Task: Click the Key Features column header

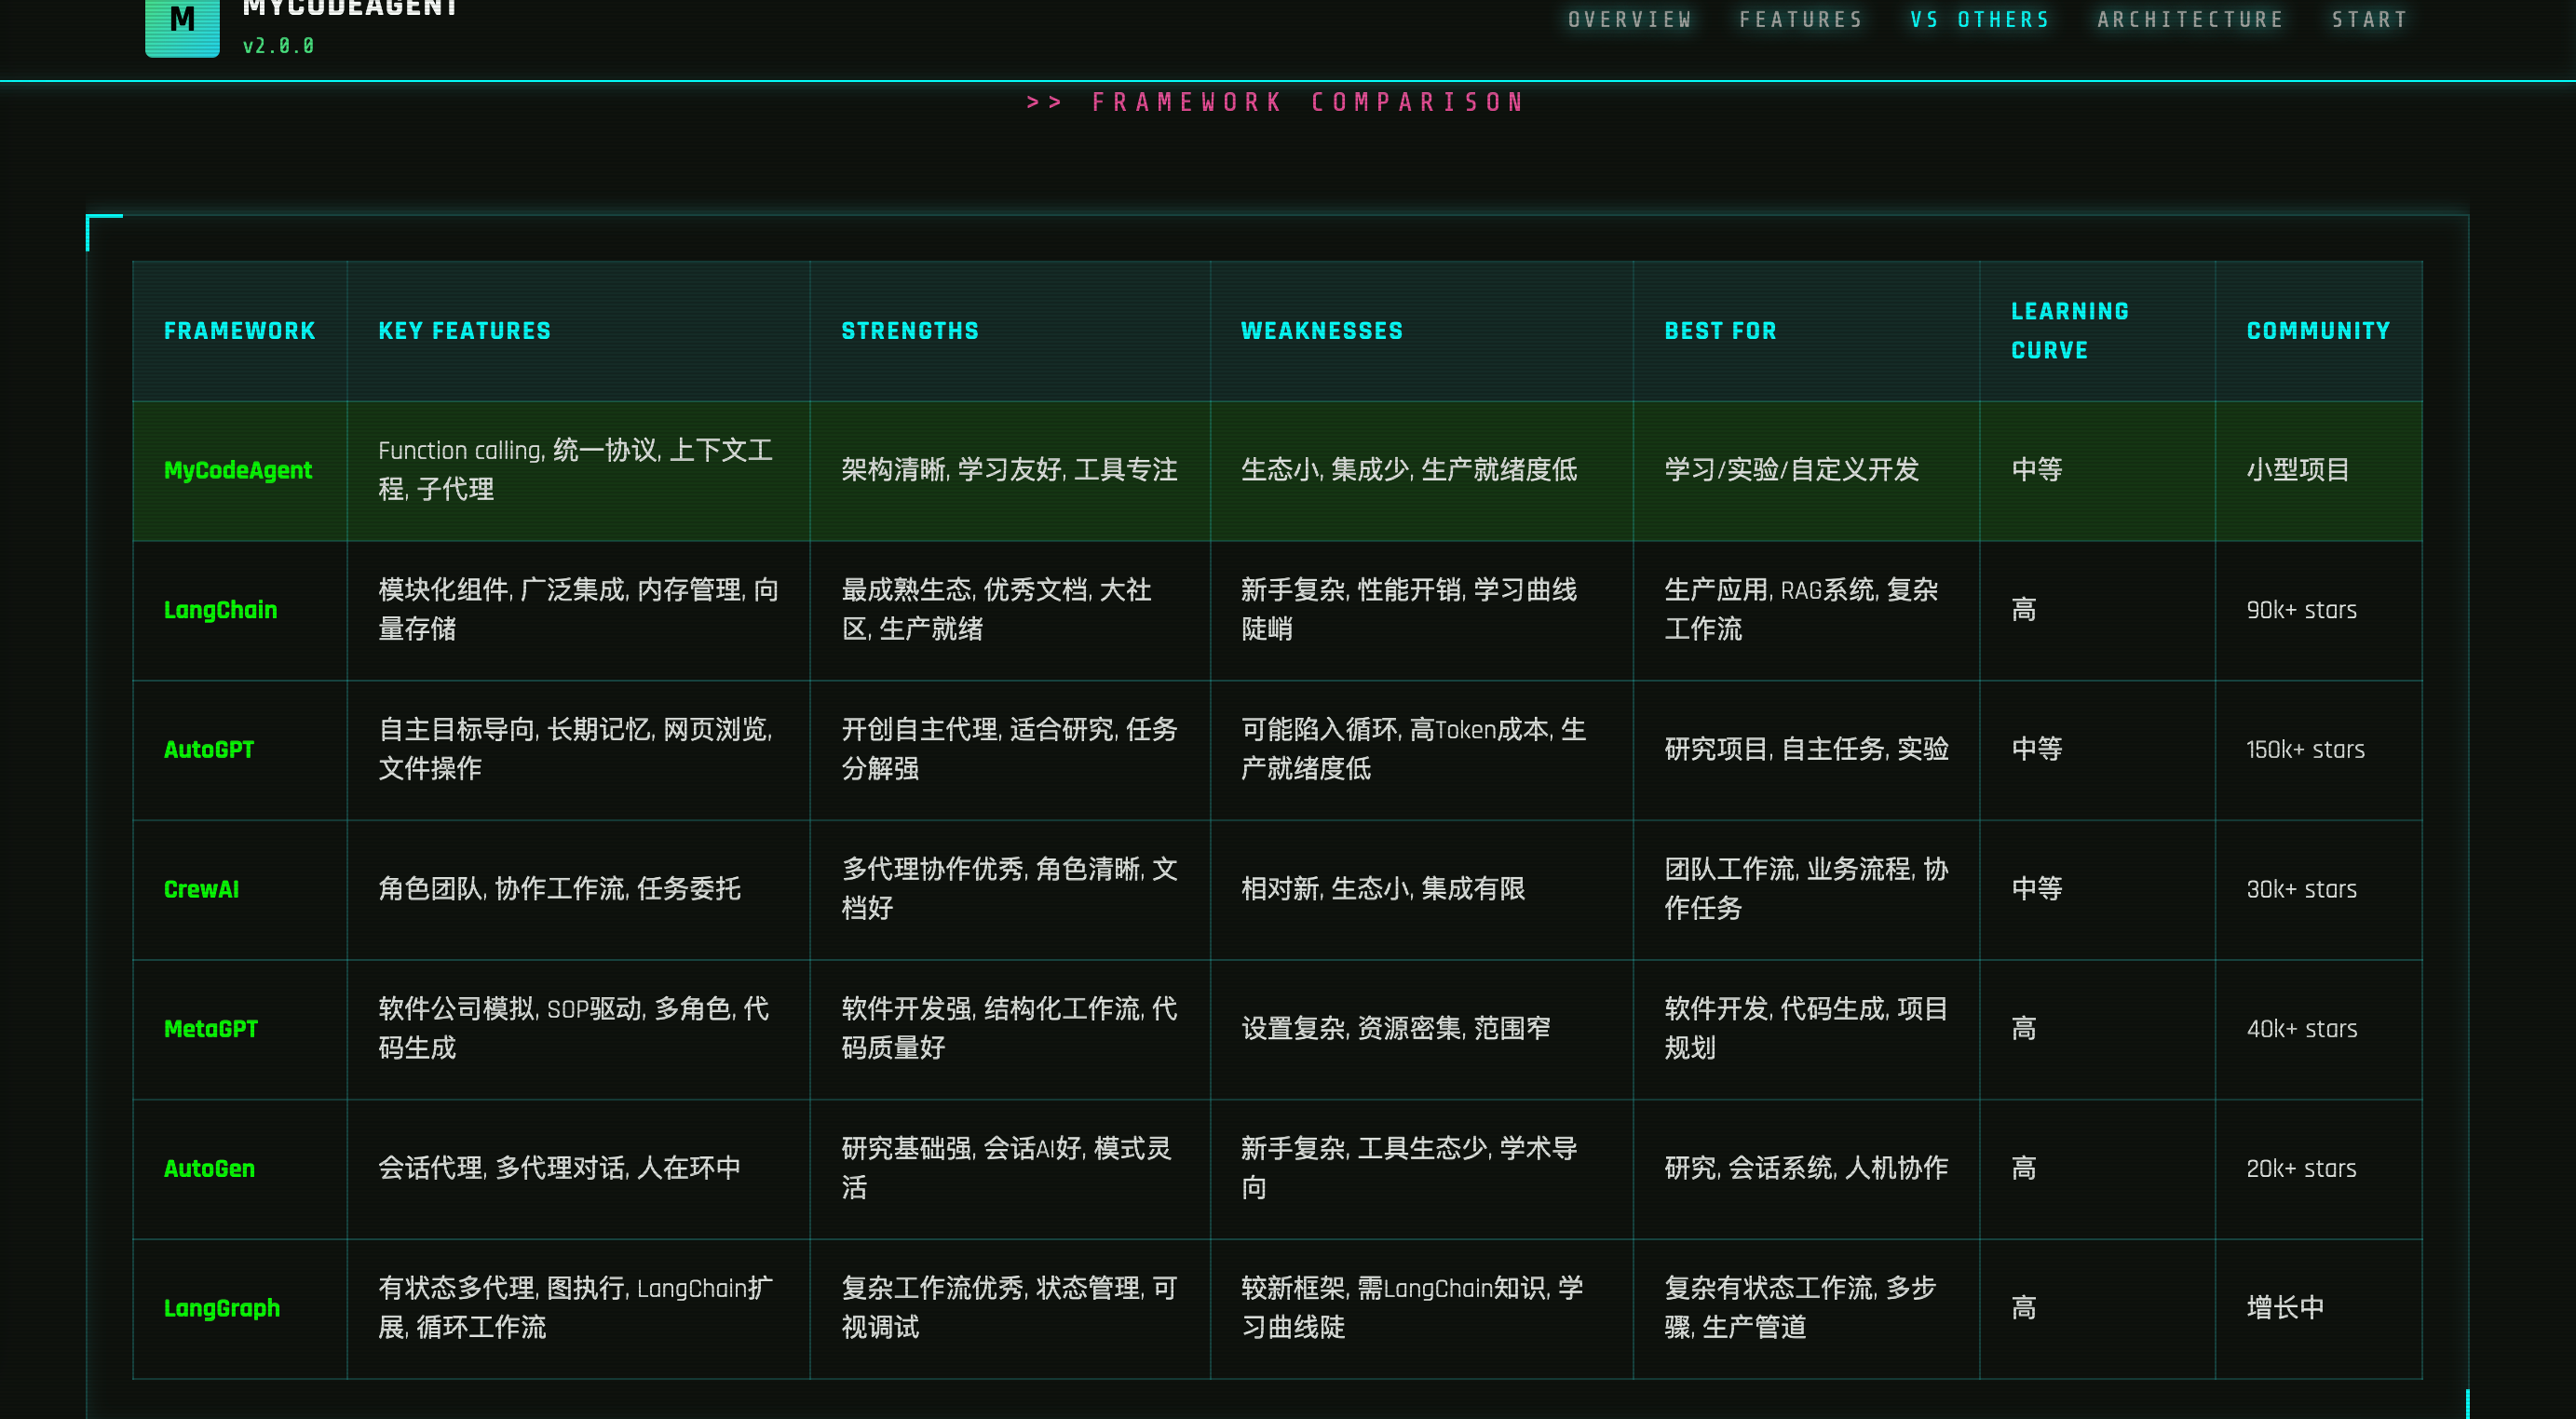Action: tap(464, 331)
